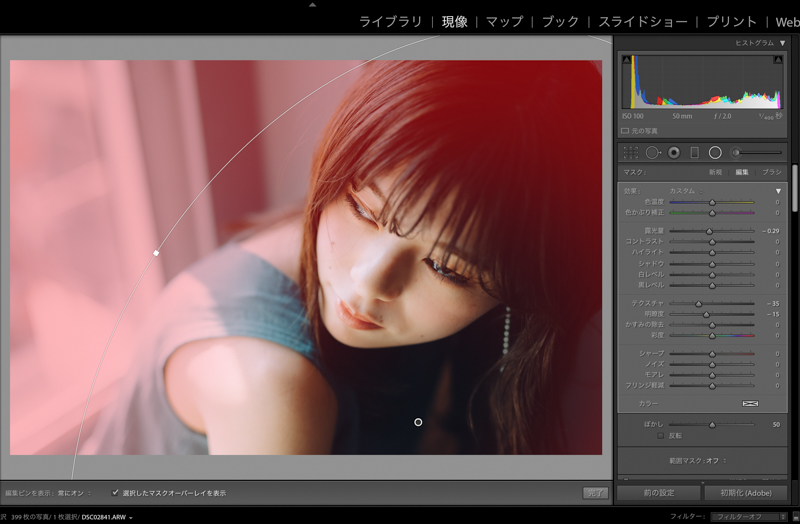Click bottom panel collapse arrow below sliders
The height and width of the screenshot is (524, 800).
703,482
